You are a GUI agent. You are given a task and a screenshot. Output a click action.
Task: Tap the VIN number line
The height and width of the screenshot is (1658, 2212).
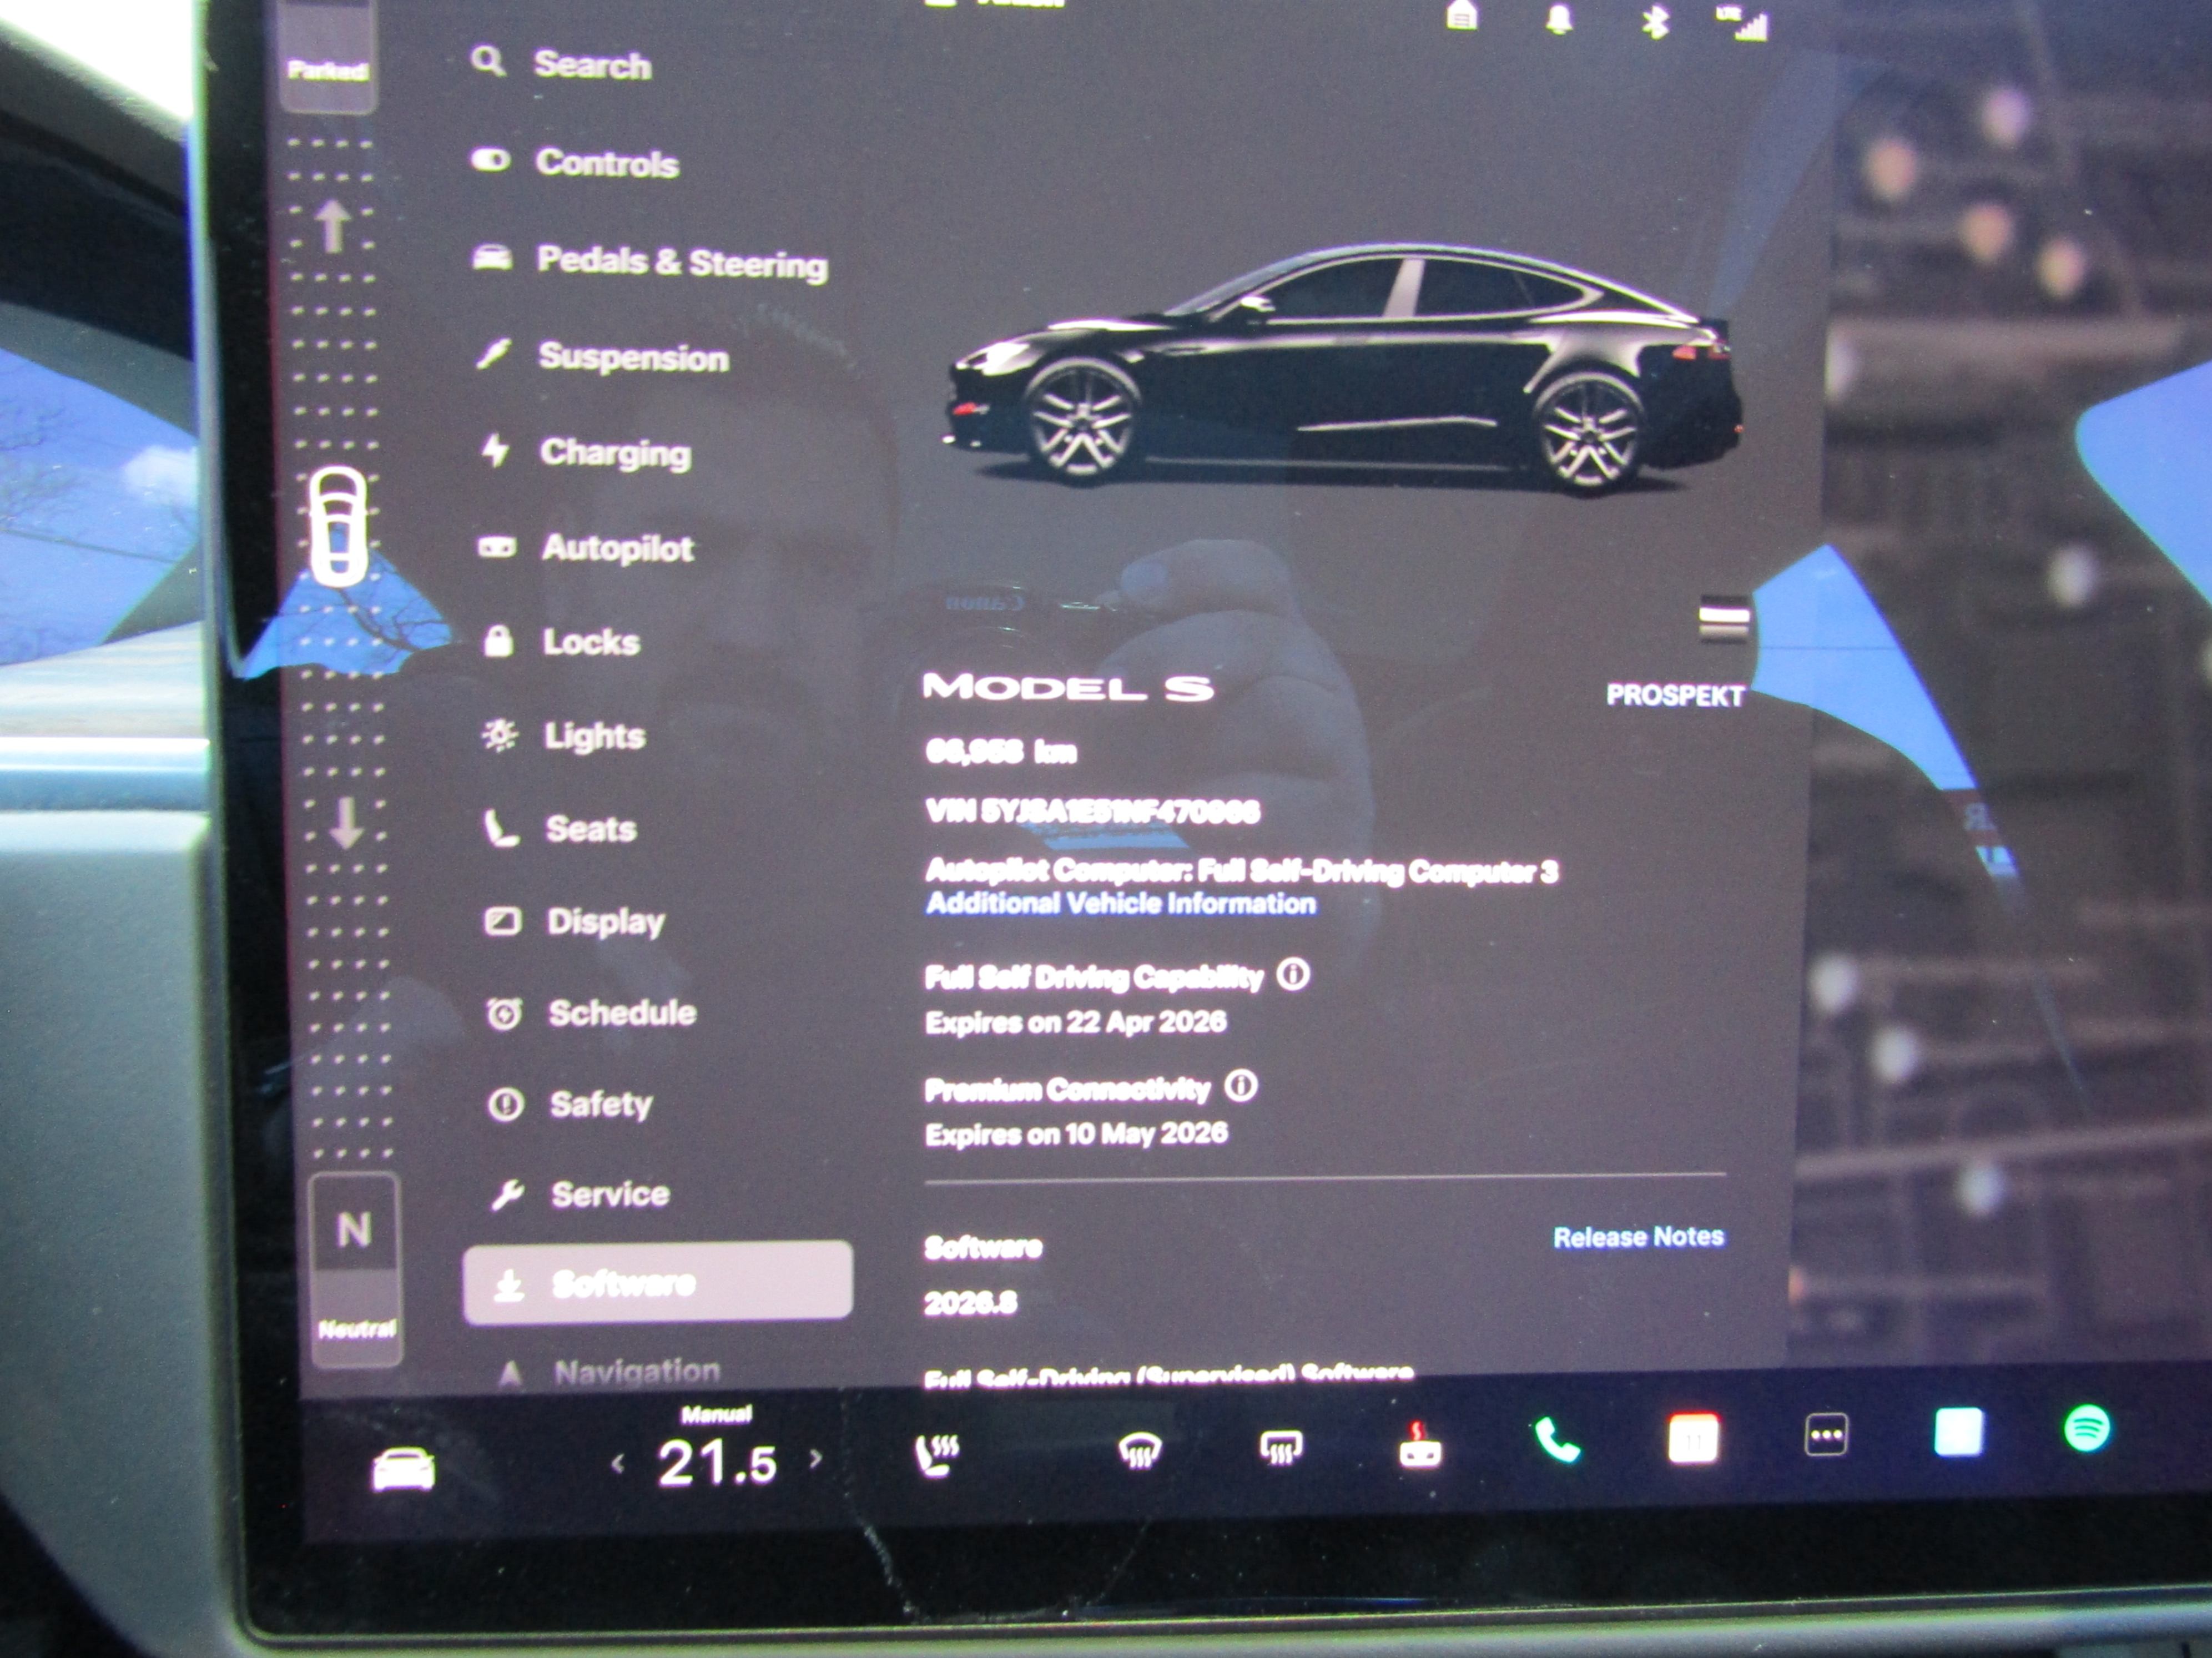coord(1092,811)
